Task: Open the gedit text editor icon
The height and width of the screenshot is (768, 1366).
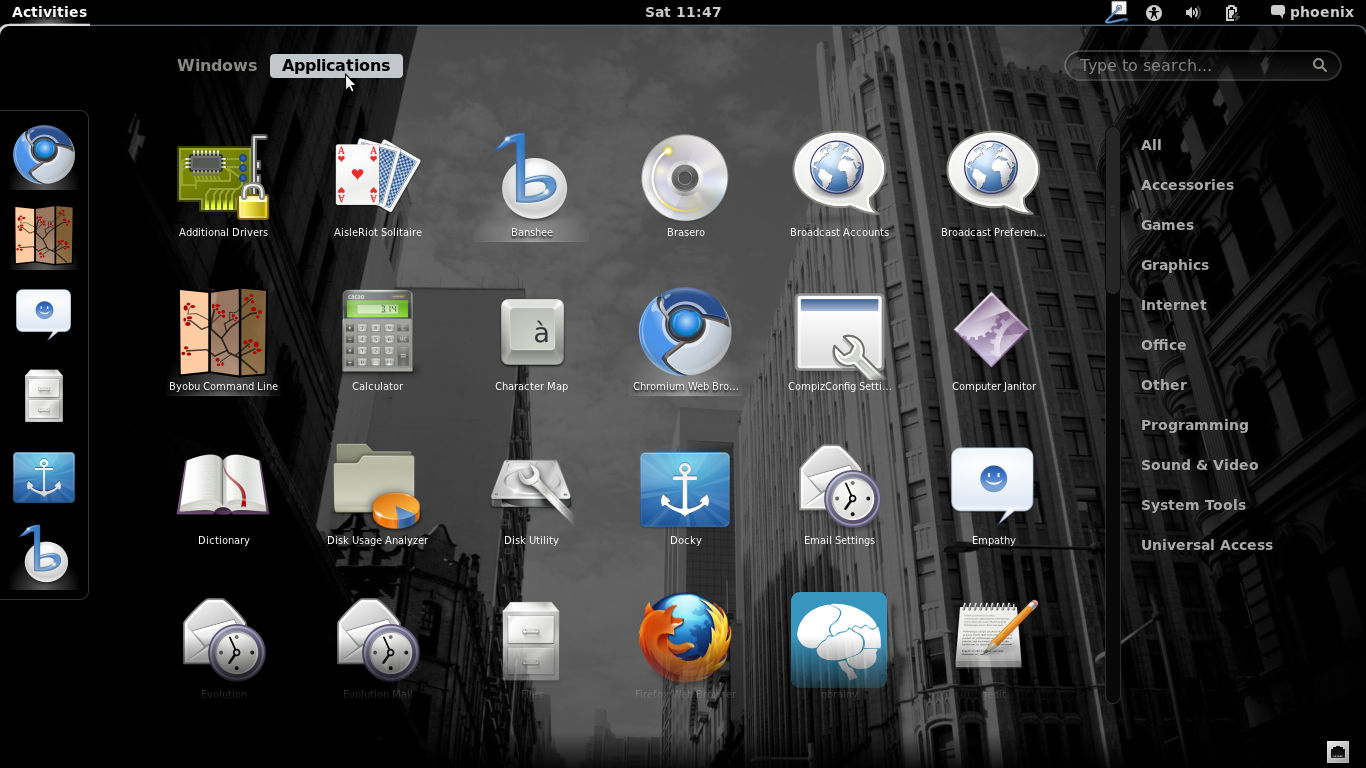Action: [993, 648]
